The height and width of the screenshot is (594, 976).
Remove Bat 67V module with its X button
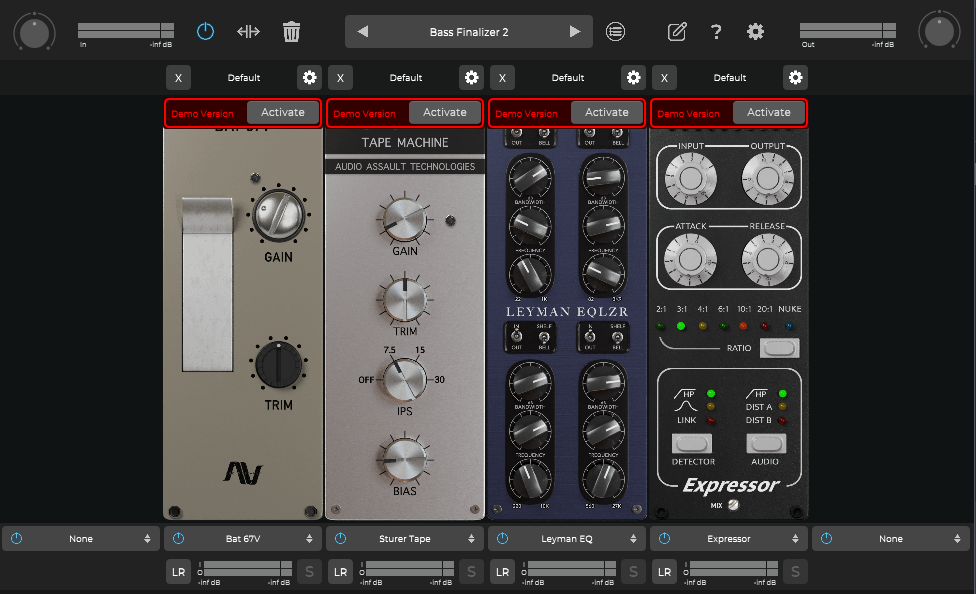point(178,78)
